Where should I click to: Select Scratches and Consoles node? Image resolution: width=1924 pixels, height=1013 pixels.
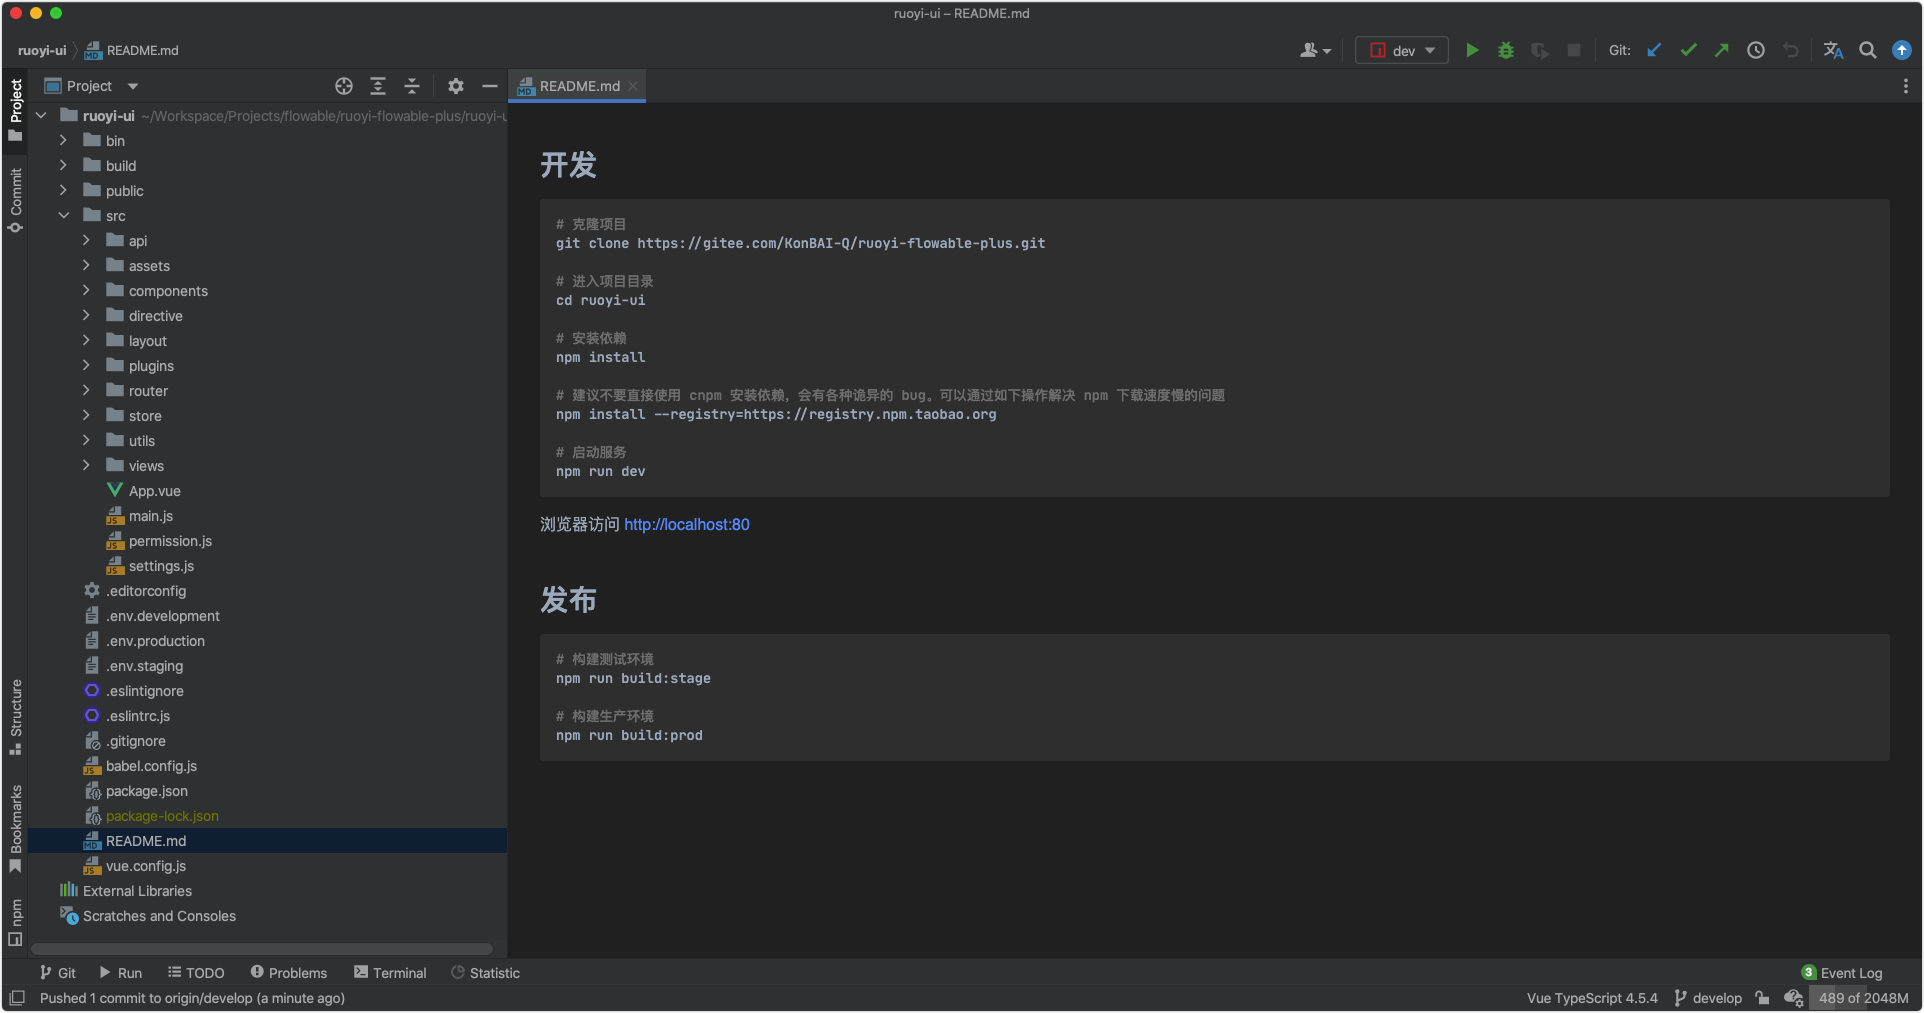(159, 916)
